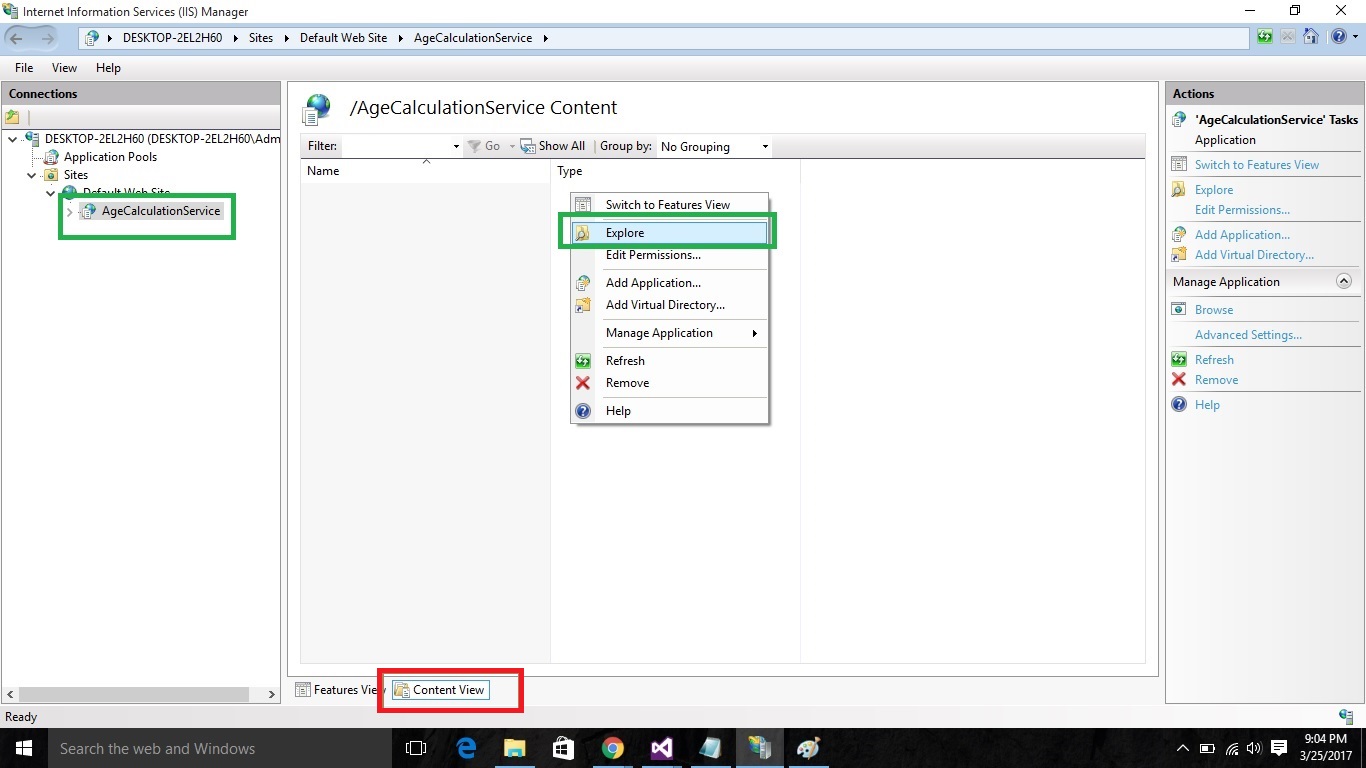
Task: Select Explore in the context menu
Action: pos(624,232)
